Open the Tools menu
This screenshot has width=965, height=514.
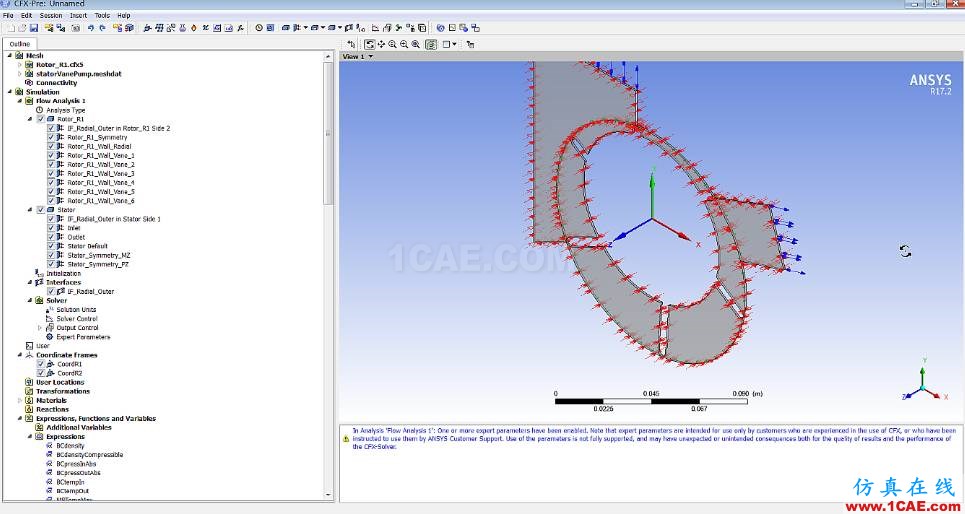(102, 15)
